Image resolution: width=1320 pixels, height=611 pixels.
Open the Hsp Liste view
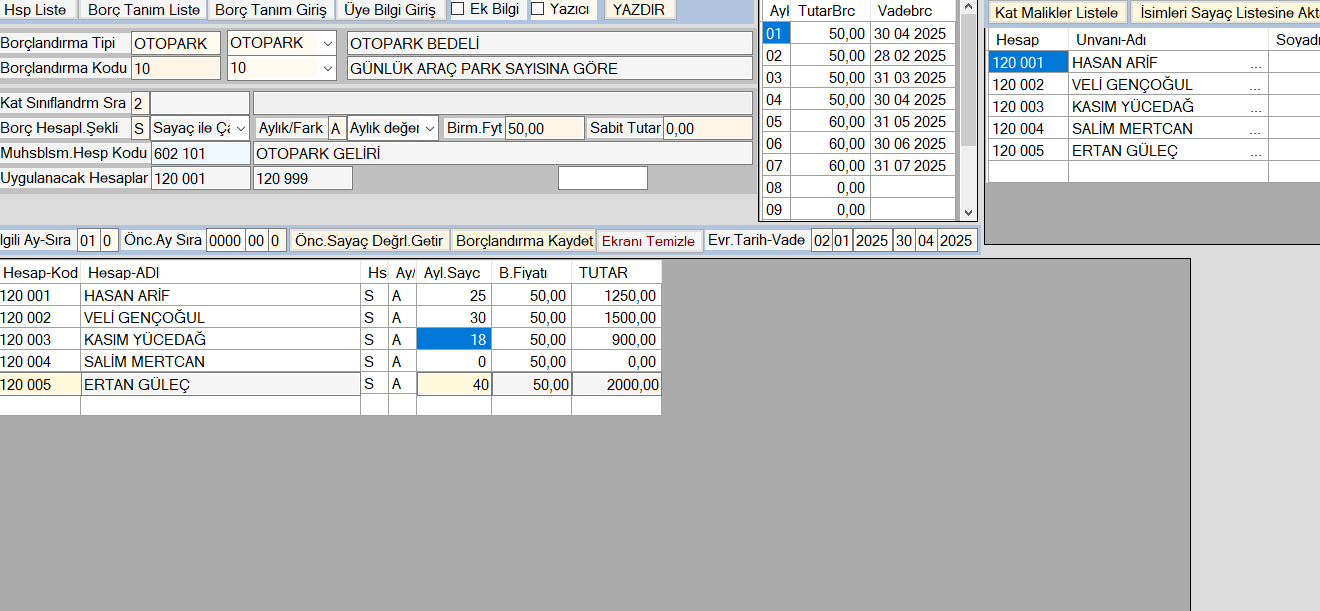pos(38,10)
